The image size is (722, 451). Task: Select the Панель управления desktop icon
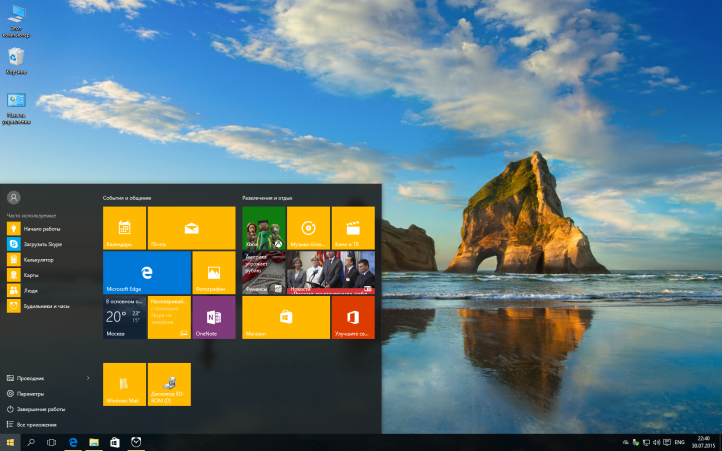click(x=16, y=108)
